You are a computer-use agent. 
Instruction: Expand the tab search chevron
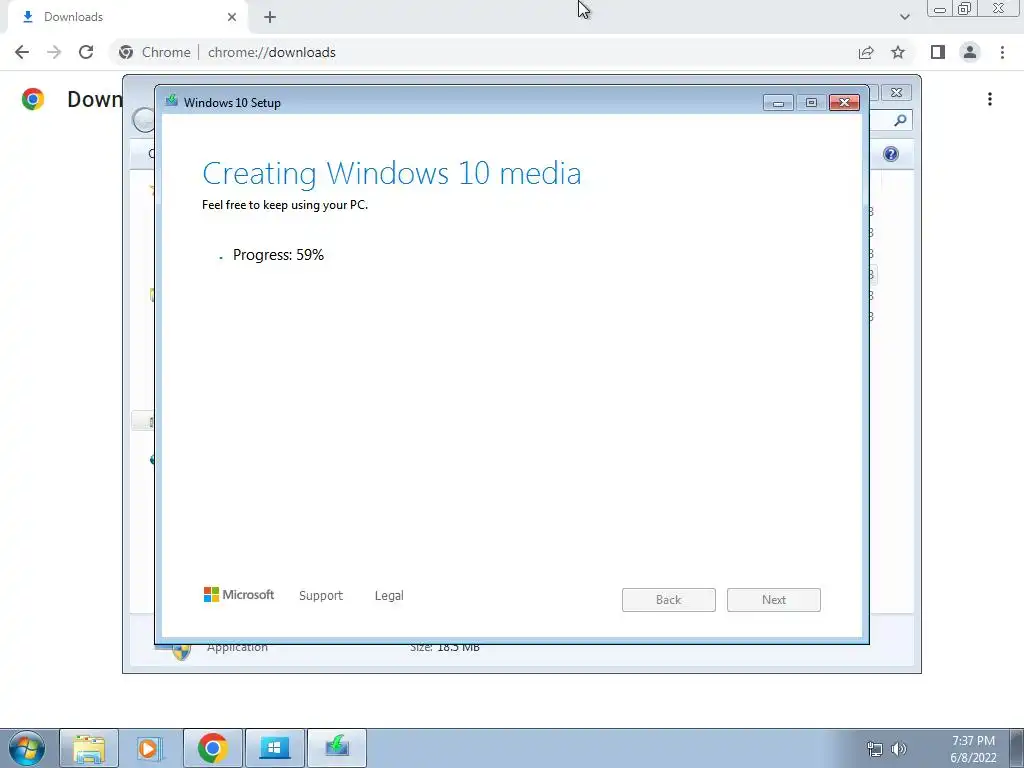click(904, 17)
